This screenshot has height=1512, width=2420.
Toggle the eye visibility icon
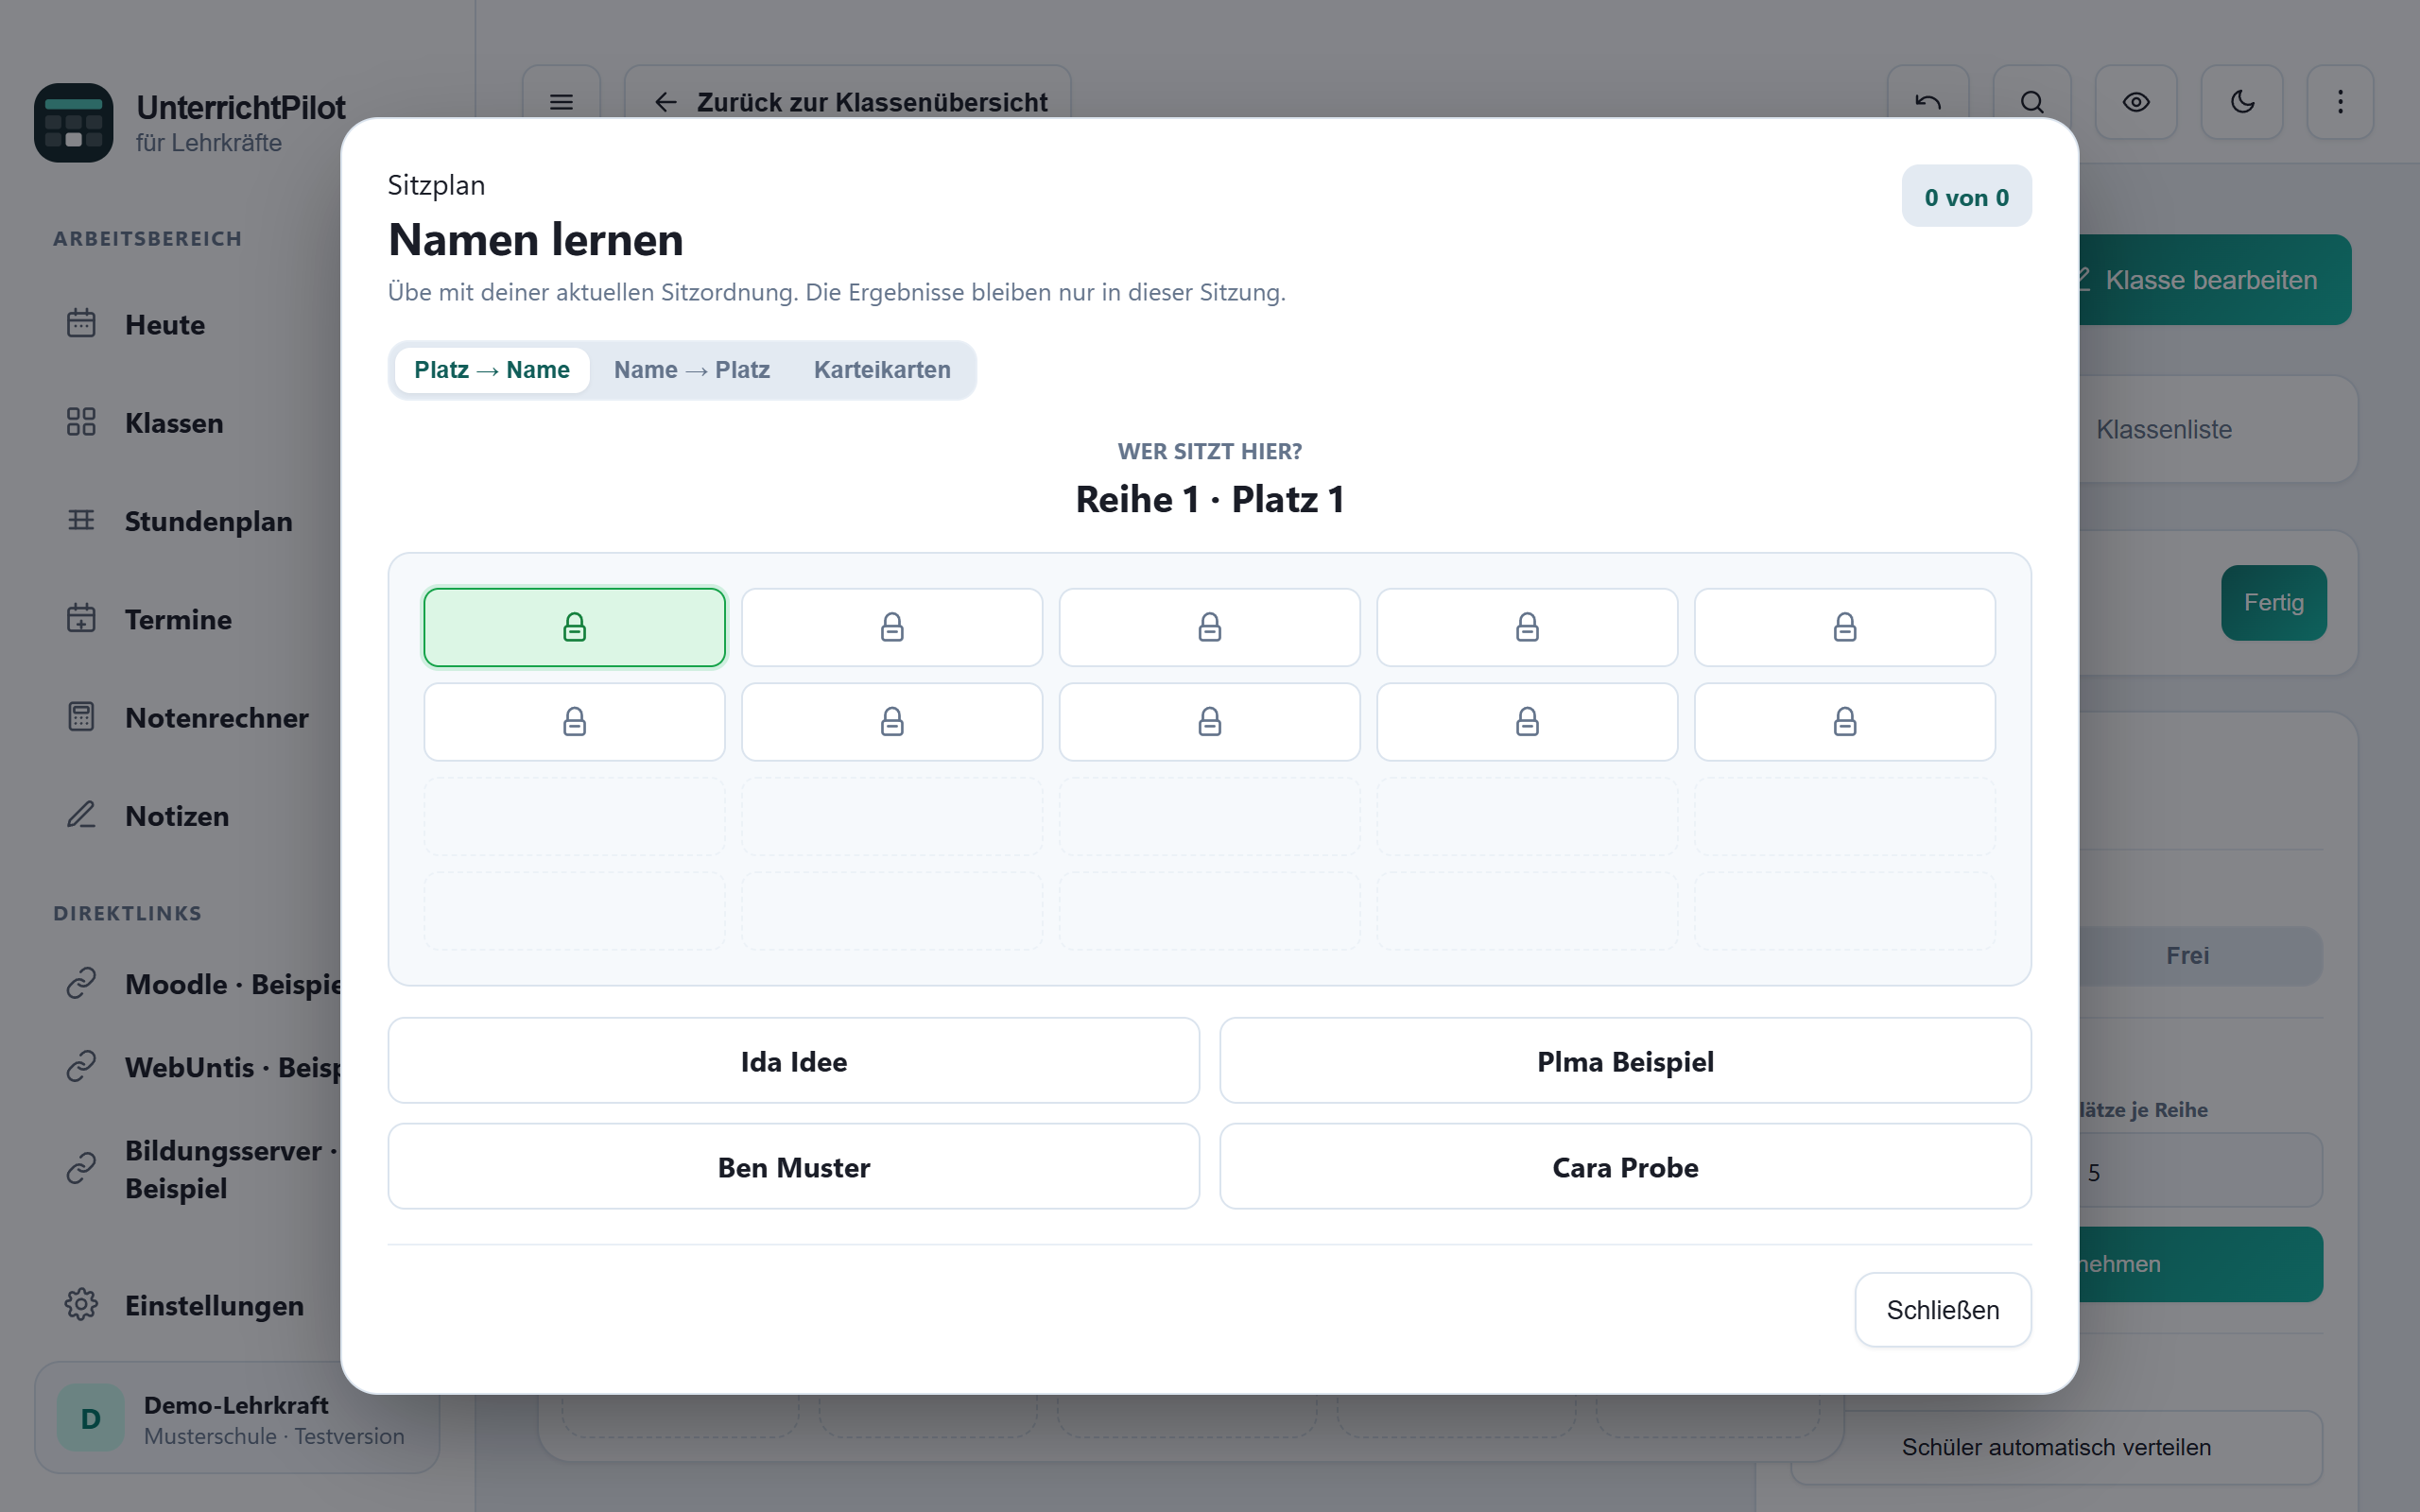2136,102
